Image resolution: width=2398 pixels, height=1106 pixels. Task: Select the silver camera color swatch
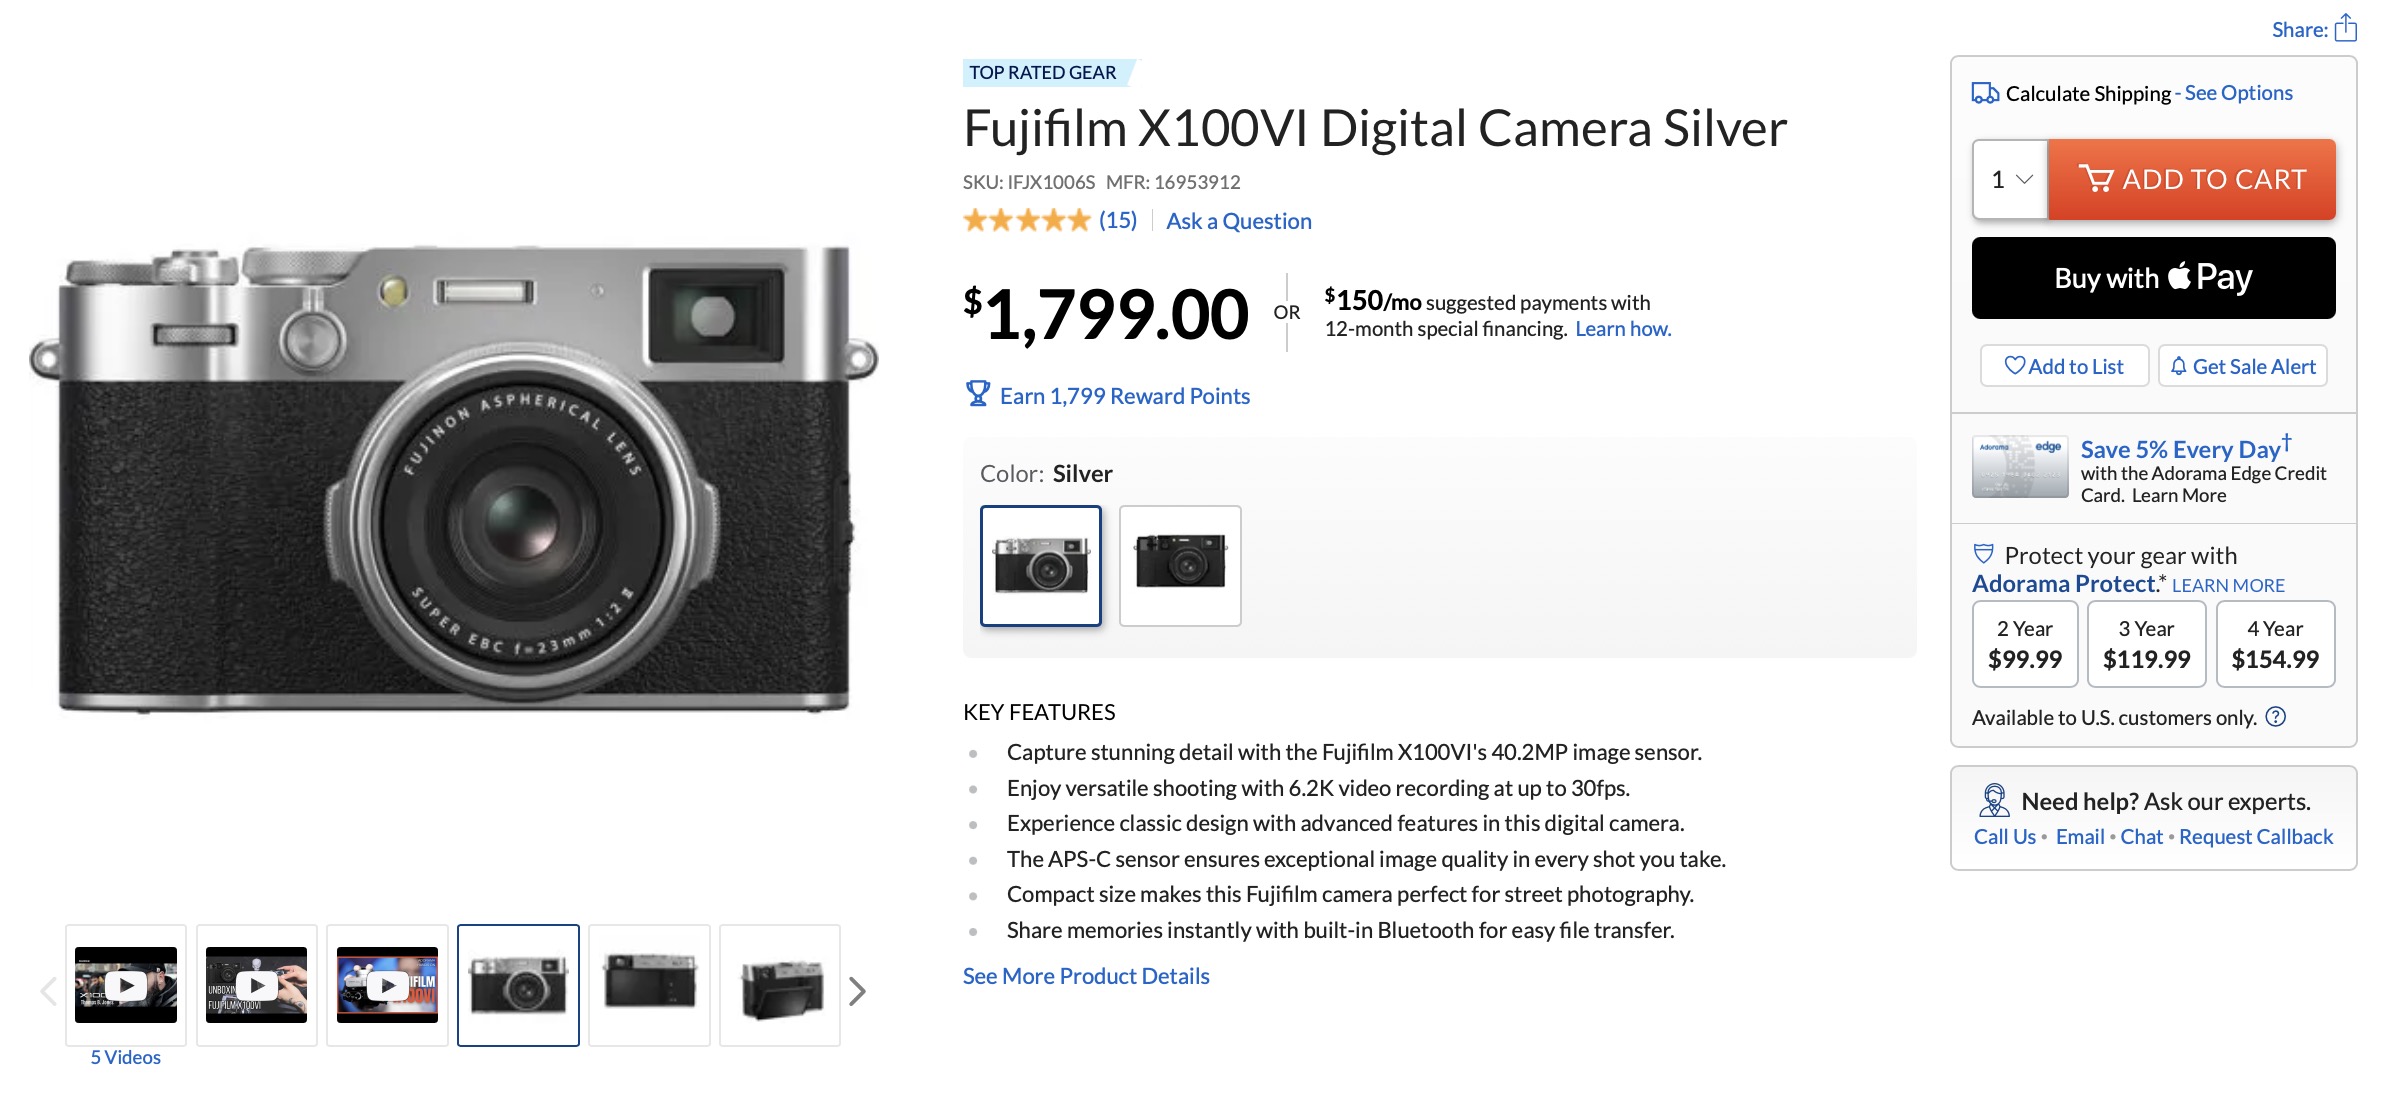[1041, 566]
